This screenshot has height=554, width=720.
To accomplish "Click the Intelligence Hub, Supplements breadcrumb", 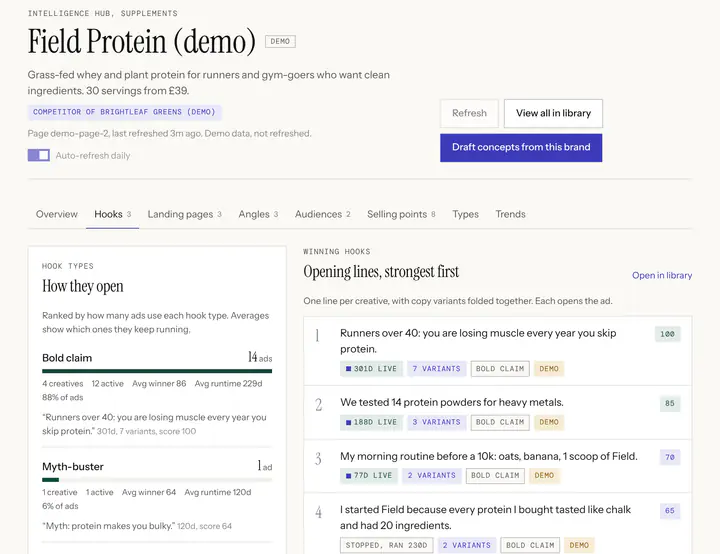I will [x=102, y=13].
